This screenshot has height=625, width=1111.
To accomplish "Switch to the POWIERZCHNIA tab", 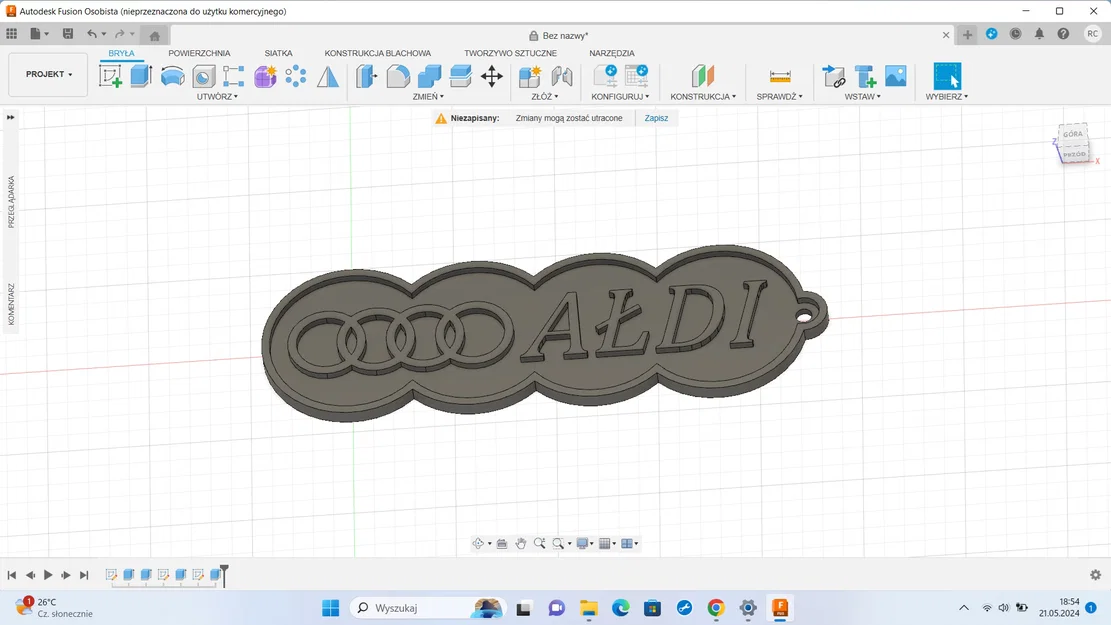I will coord(199,53).
